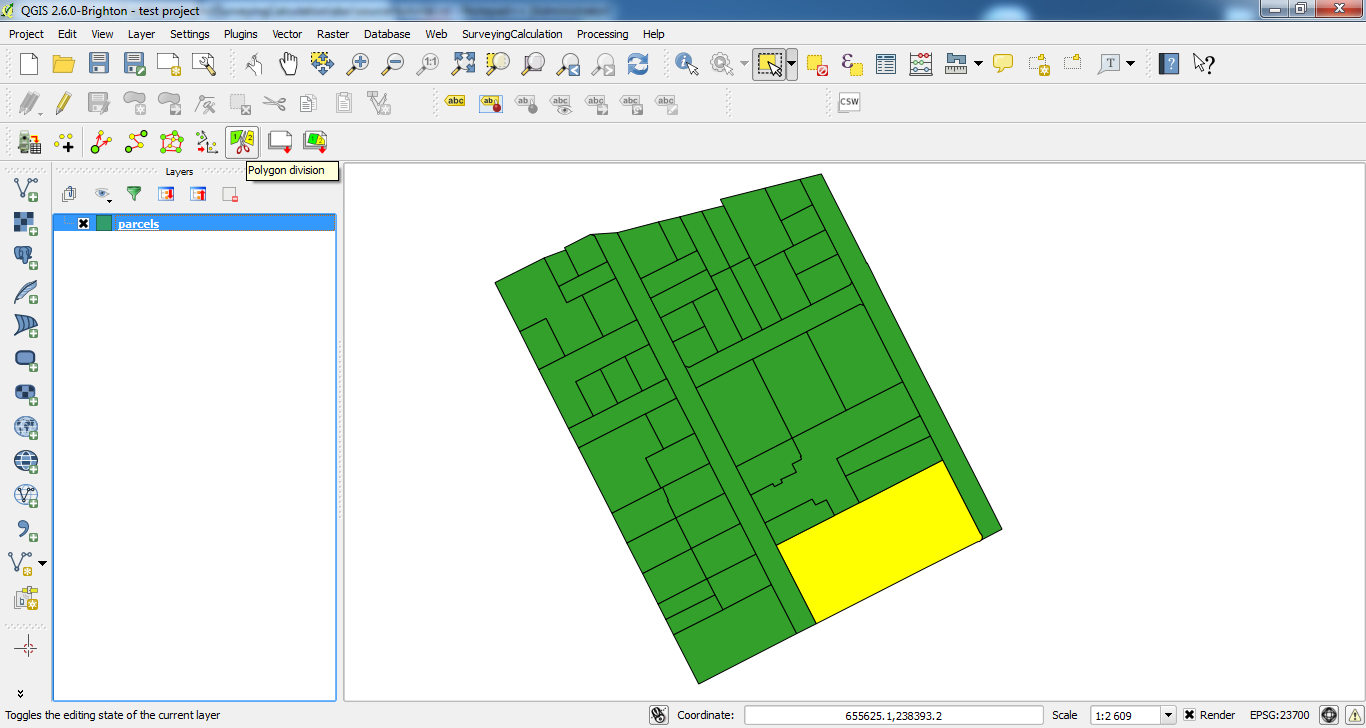The height and width of the screenshot is (728, 1366).
Task: Open the attribute table
Action: pyautogui.click(x=886, y=65)
